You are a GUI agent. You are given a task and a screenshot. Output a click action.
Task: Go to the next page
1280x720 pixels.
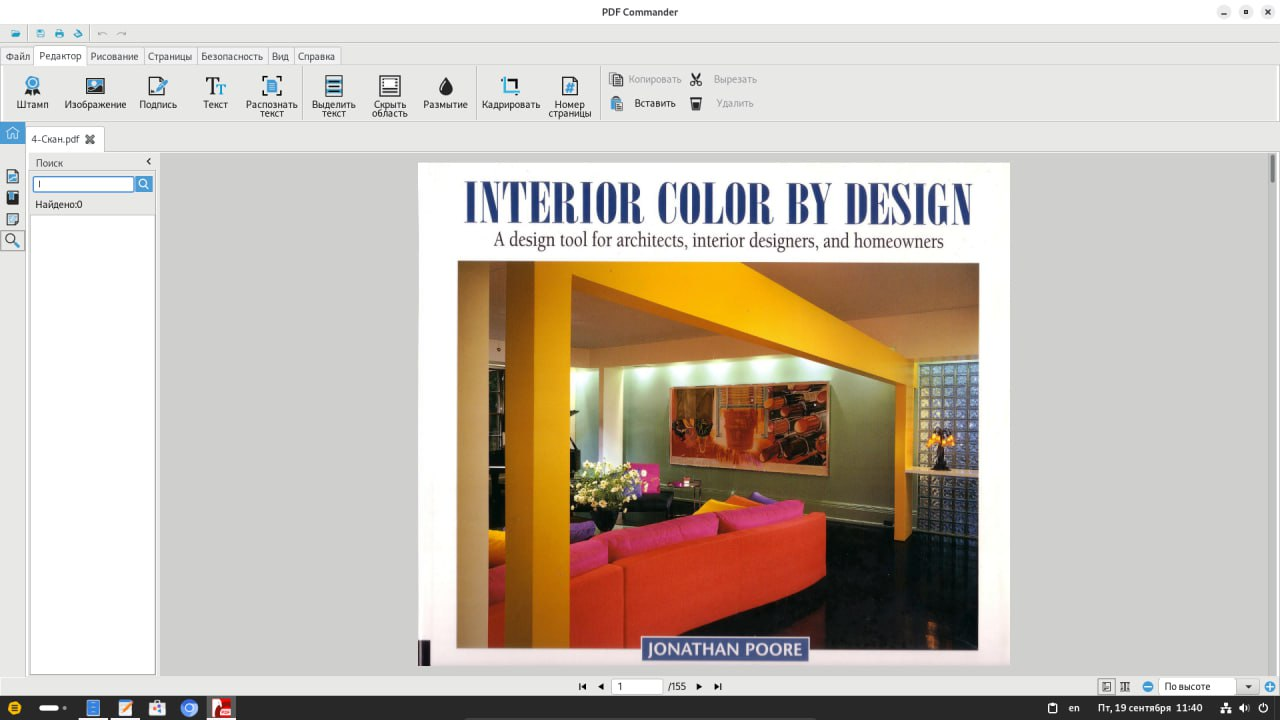[699, 687]
